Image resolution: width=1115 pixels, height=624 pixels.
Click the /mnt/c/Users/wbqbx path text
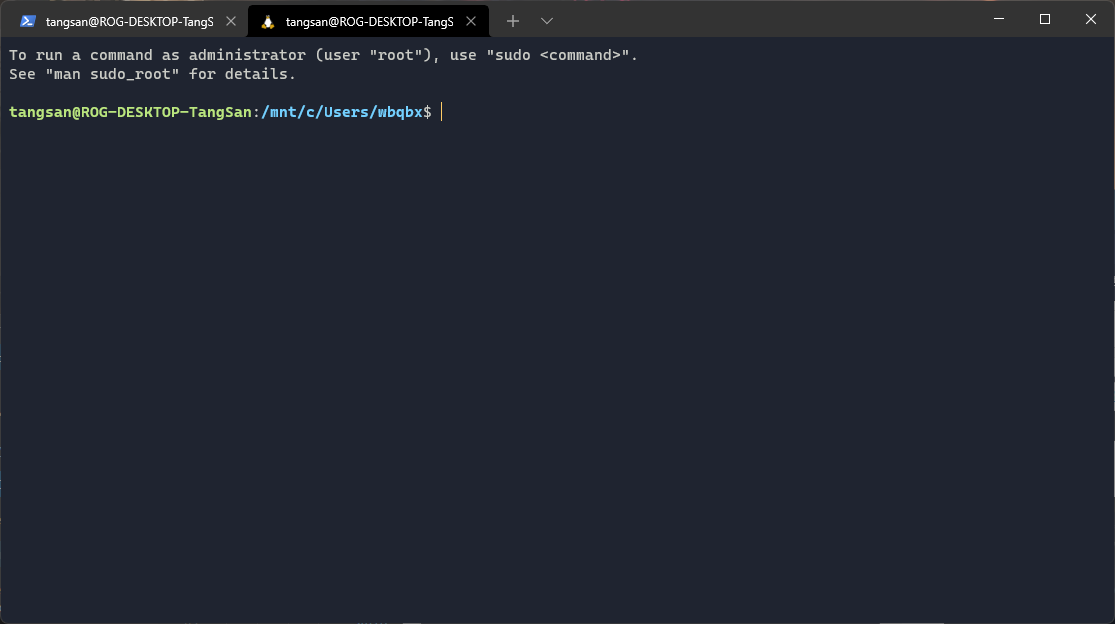pyautogui.click(x=342, y=112)
